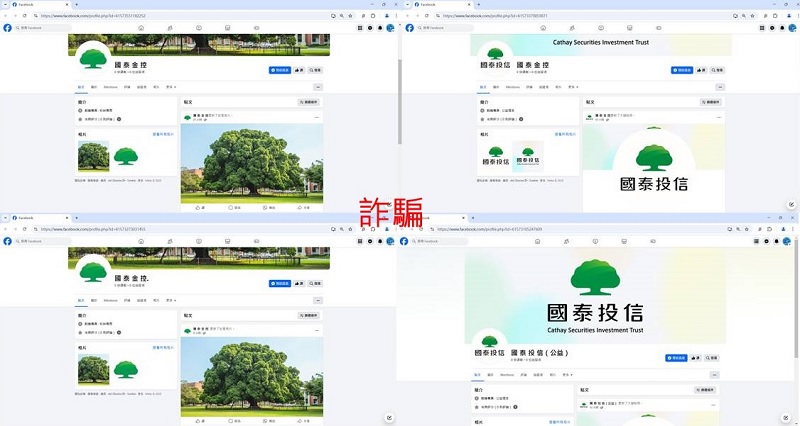Click browser profile icon in Cathay Securities banner window
This screenshot has width=800, height=426.
789,16
